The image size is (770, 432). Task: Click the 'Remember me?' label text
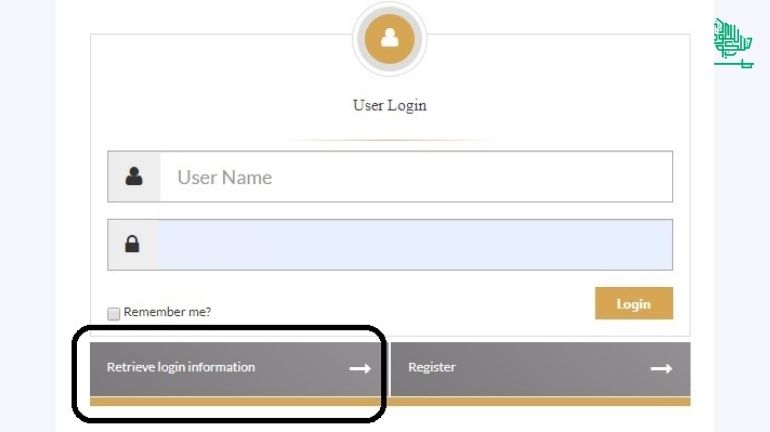167,312
